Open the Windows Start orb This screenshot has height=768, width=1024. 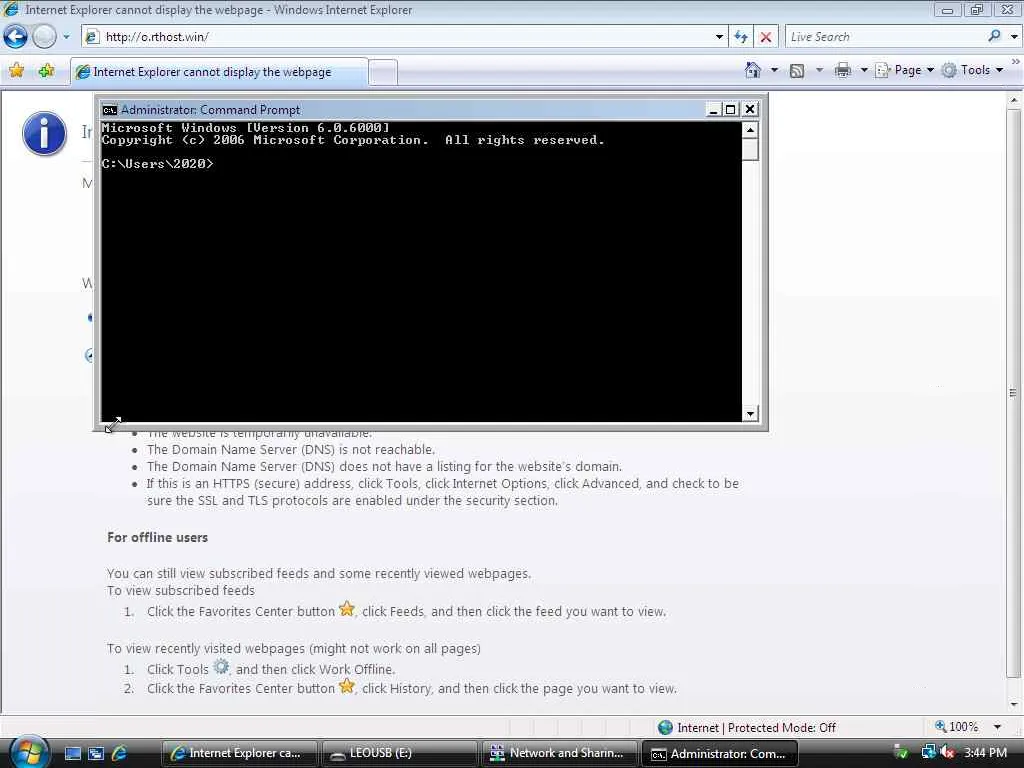click(29, 752)
